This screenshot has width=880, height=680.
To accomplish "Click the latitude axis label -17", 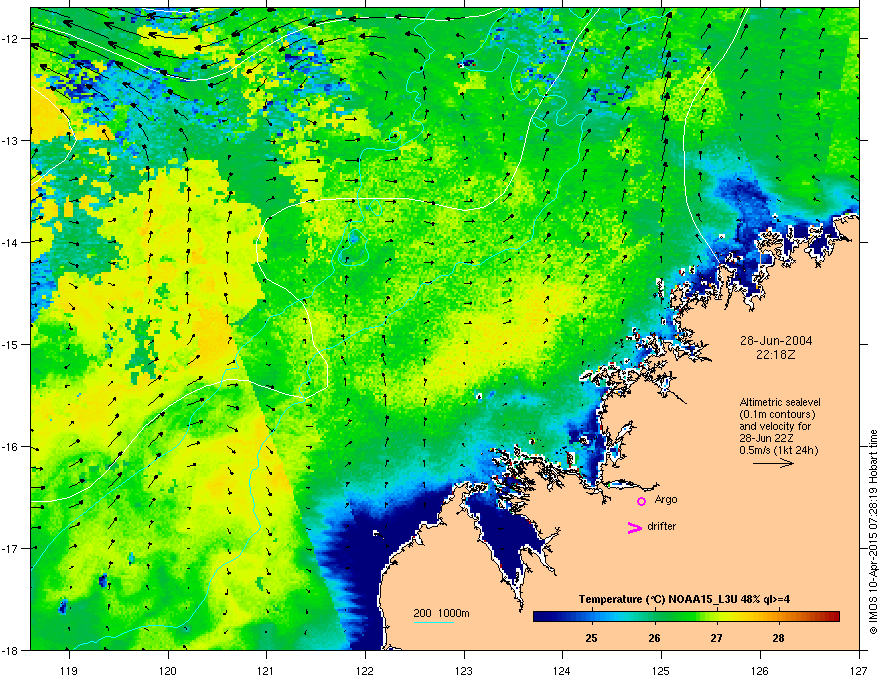I will tap(11, 548).
